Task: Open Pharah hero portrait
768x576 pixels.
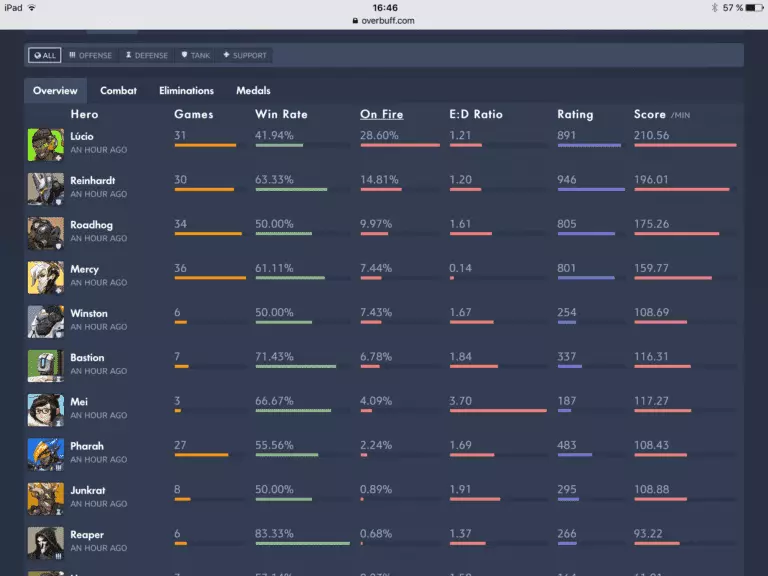Action: click(46, 455)
